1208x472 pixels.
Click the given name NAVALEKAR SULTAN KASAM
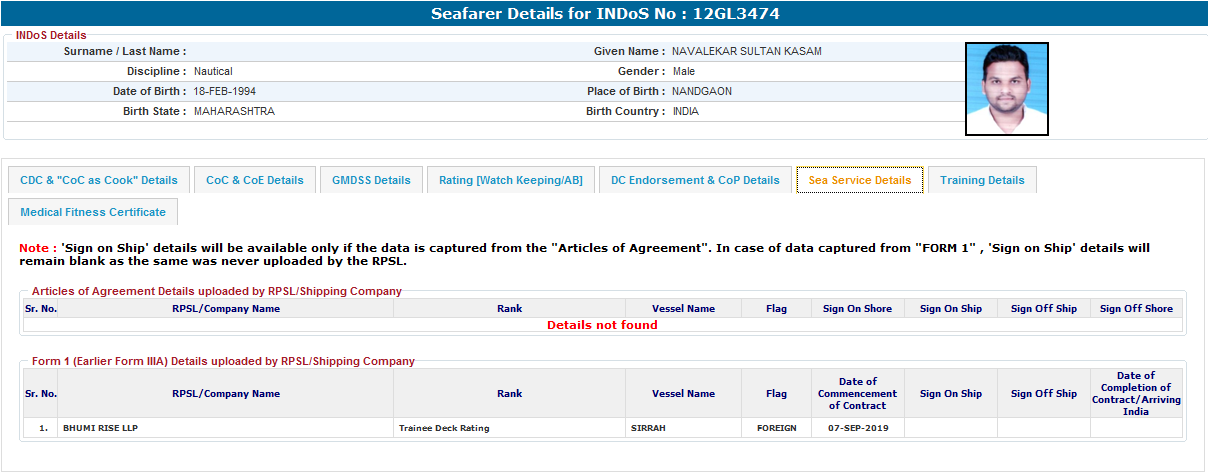[x=746, y=51]
